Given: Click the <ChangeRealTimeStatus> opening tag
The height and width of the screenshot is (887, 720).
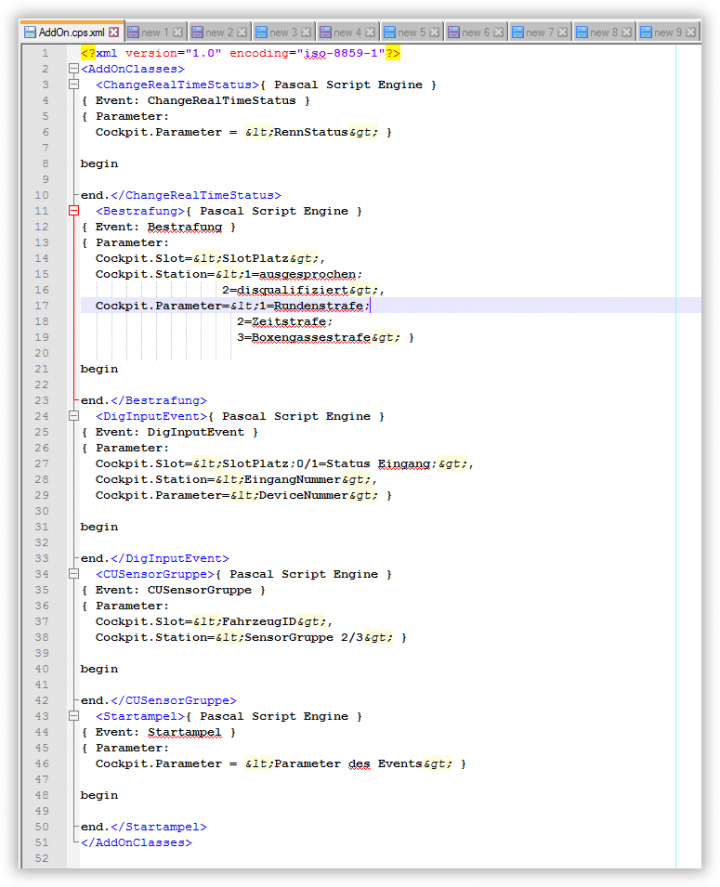Looking at the screenshot, I should coord(178,85).
